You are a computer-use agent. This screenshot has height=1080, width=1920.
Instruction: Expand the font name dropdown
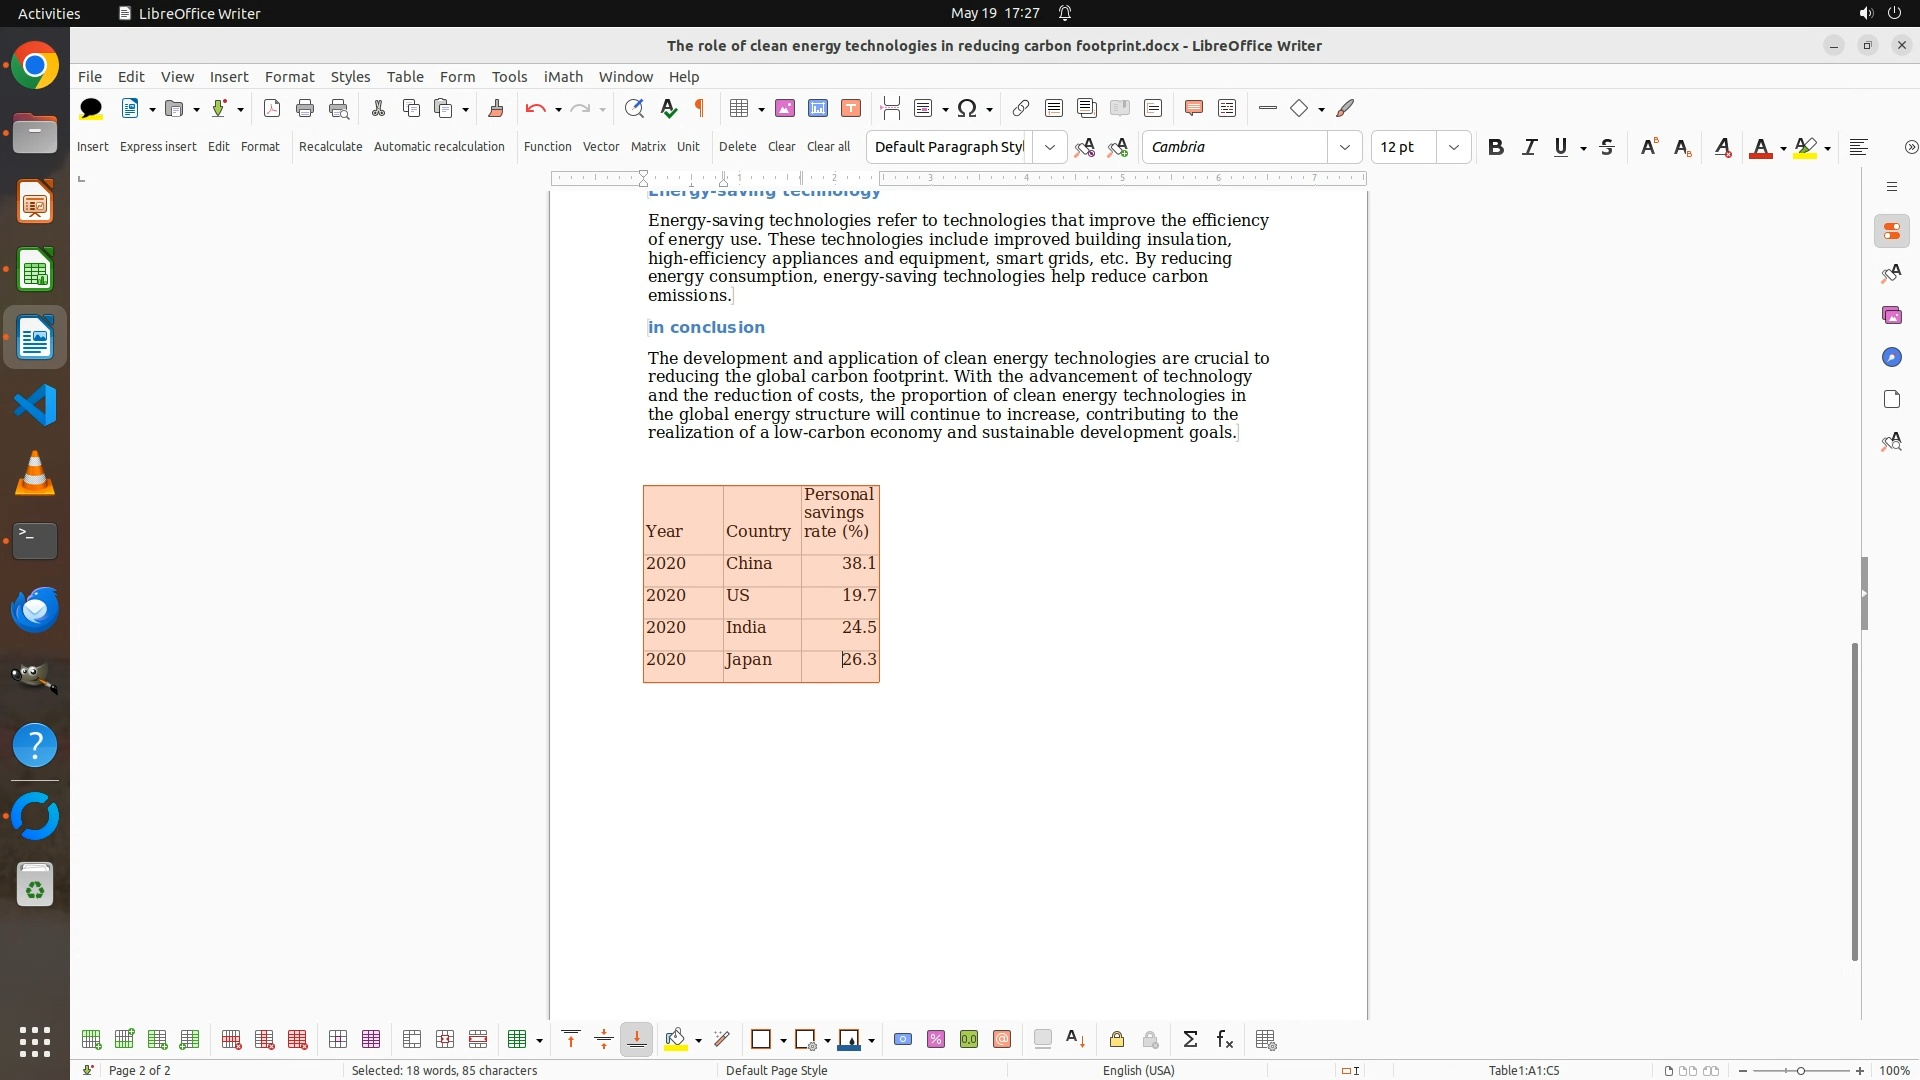(1345, 148)
